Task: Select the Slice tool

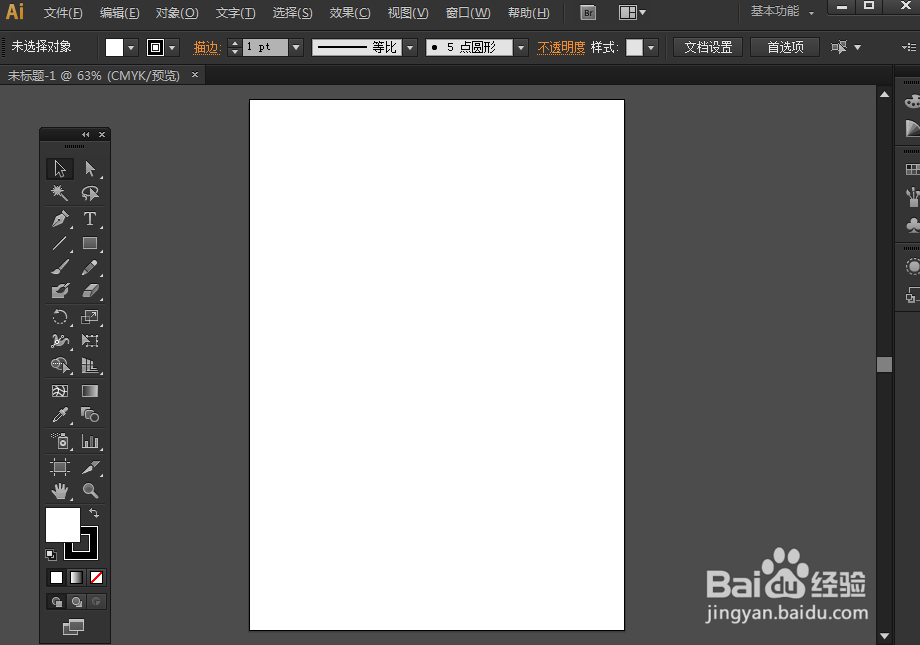Action: 90,467
